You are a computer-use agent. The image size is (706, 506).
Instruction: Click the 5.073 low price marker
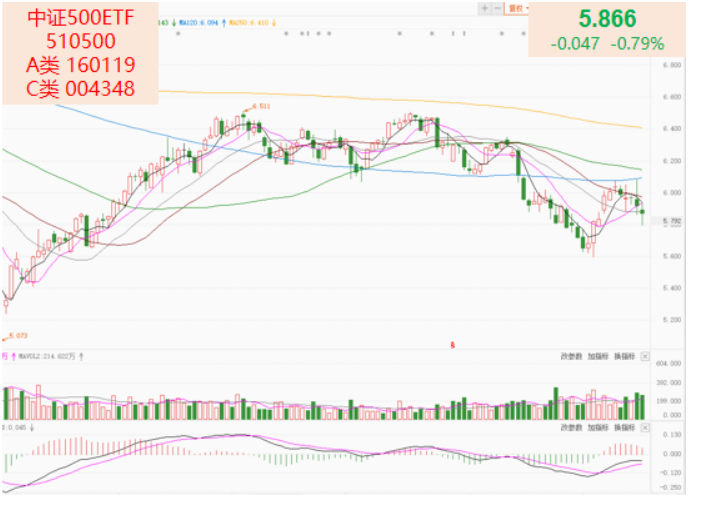coord(18,336)
